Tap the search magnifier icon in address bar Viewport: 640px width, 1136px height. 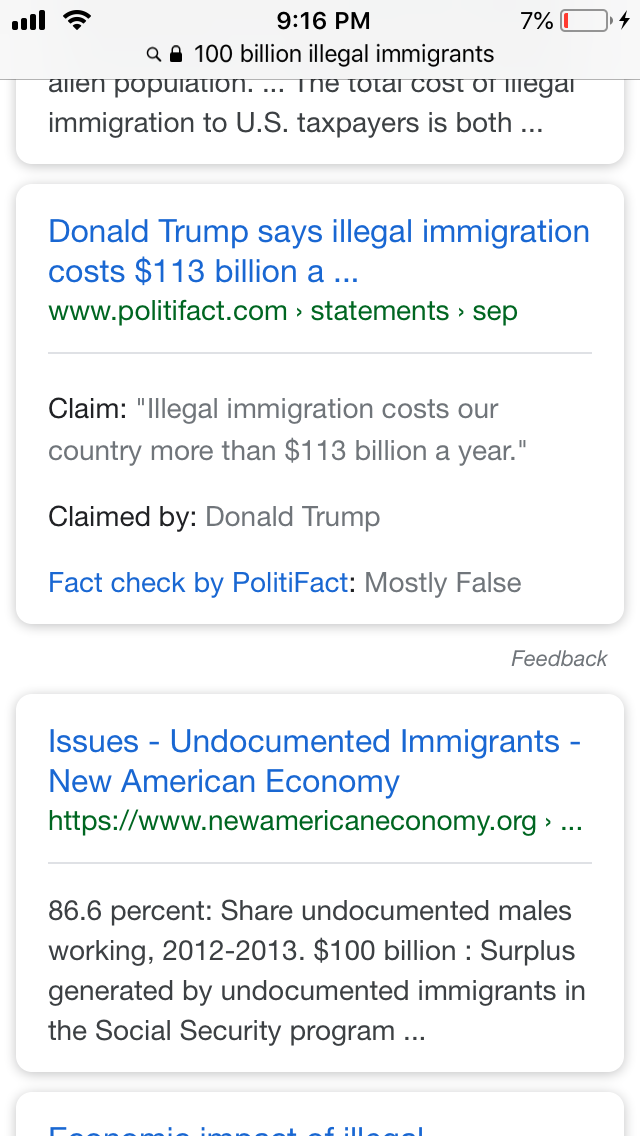pyautogui.click(x=153, y=54)
